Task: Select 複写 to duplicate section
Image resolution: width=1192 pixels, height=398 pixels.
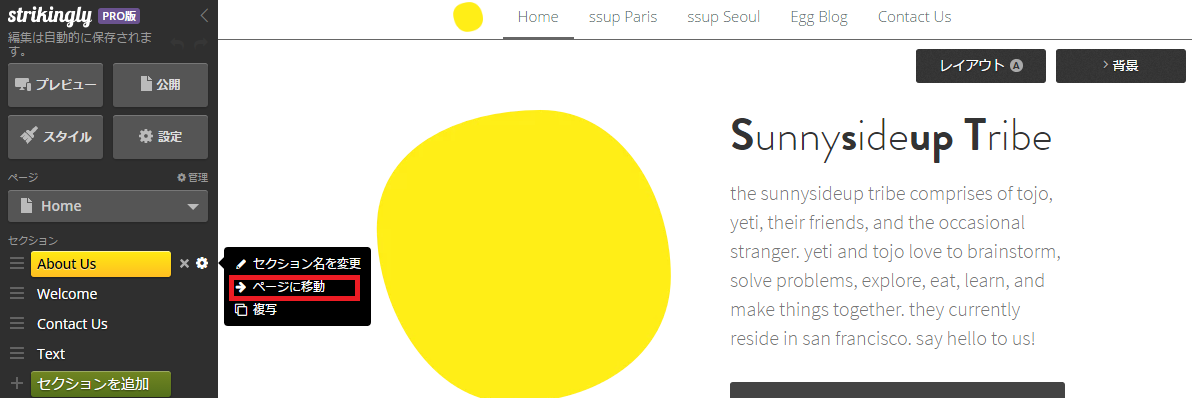Action: [256, 310]
